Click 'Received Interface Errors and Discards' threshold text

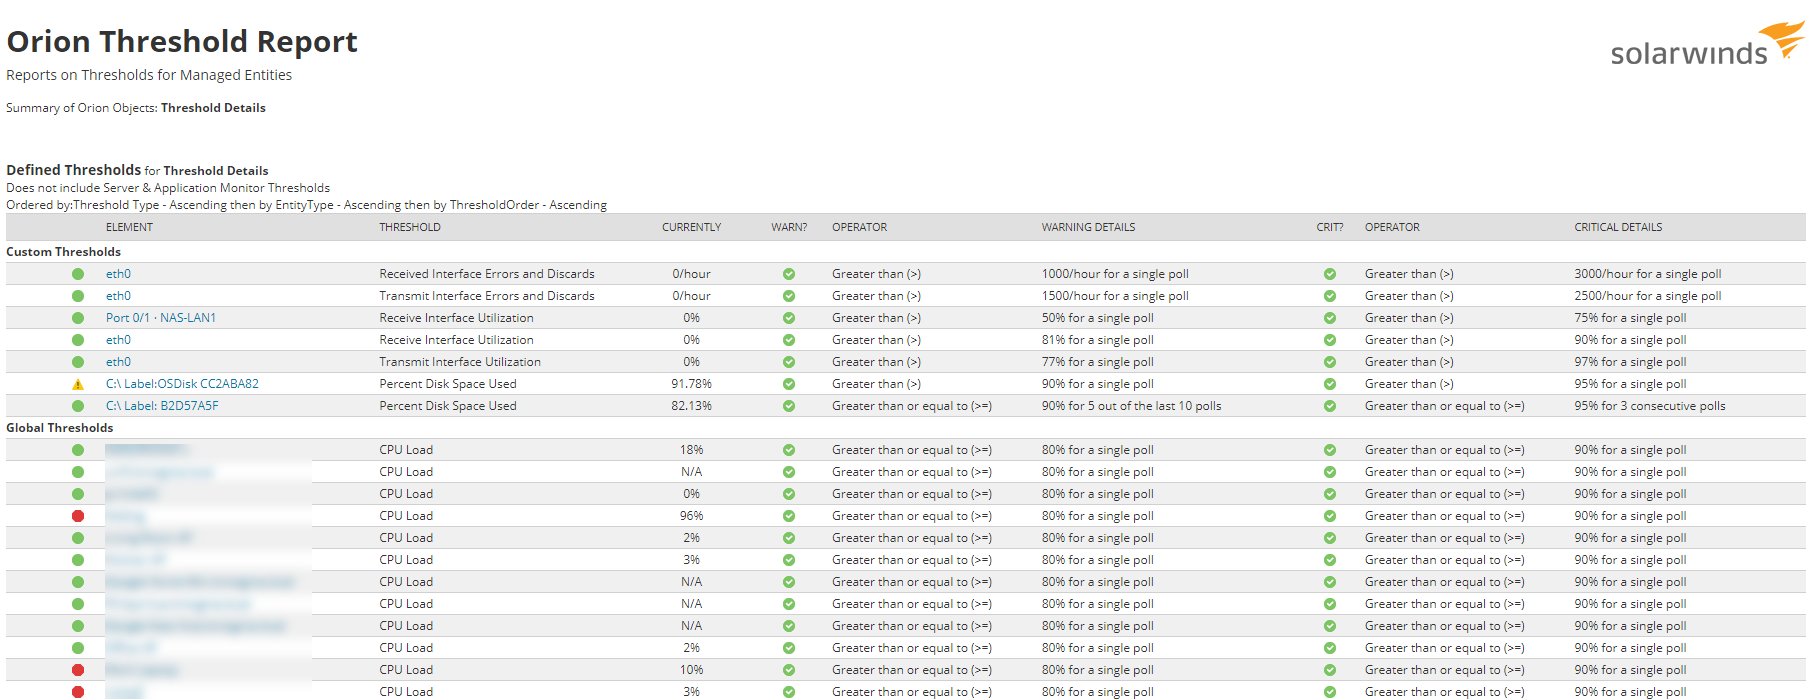point(487,274)
